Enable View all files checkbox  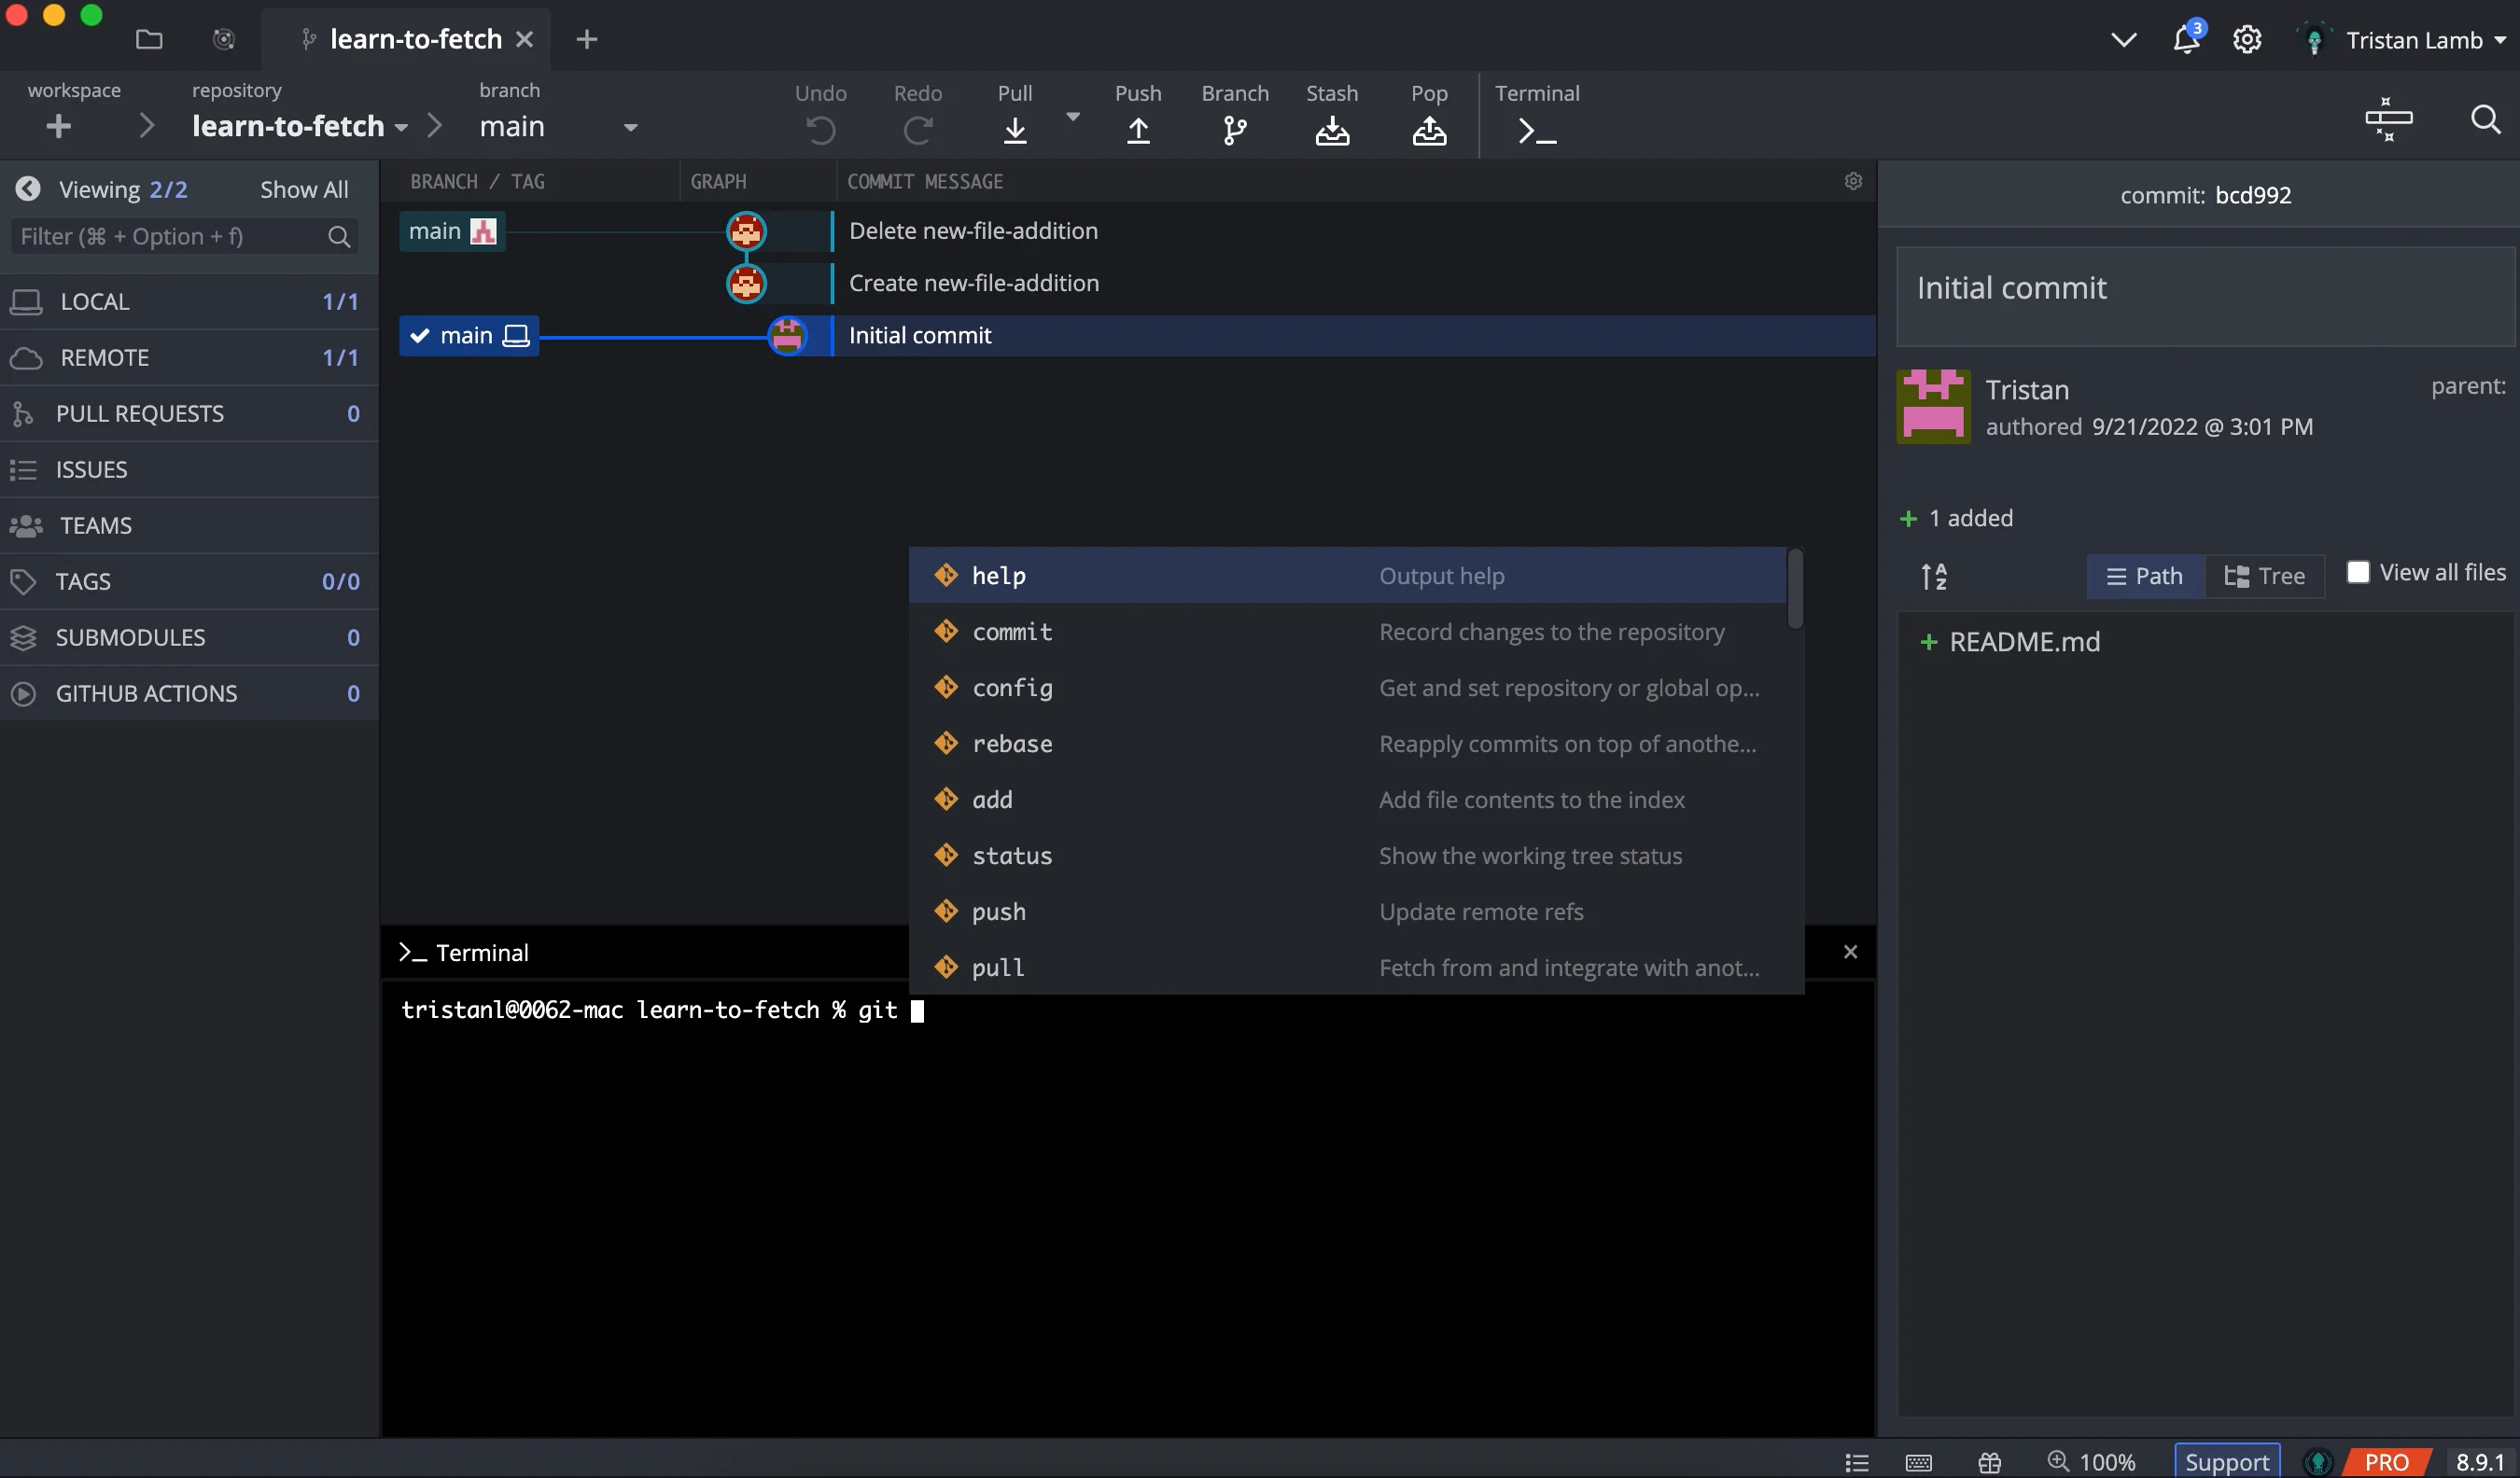click(2357, 572)
